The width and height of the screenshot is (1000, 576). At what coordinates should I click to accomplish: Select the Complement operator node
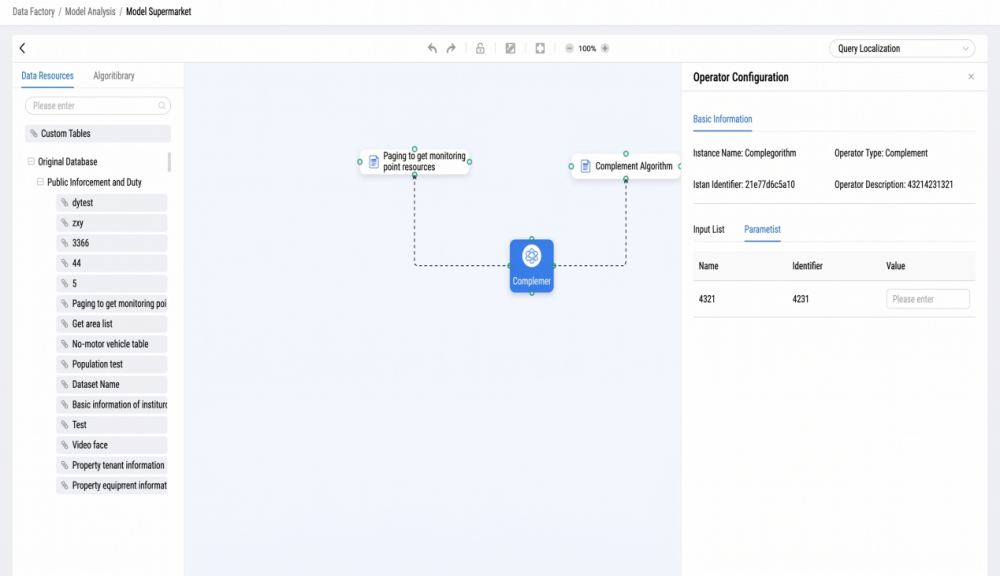pyautogui.click(x=531, y=266)
